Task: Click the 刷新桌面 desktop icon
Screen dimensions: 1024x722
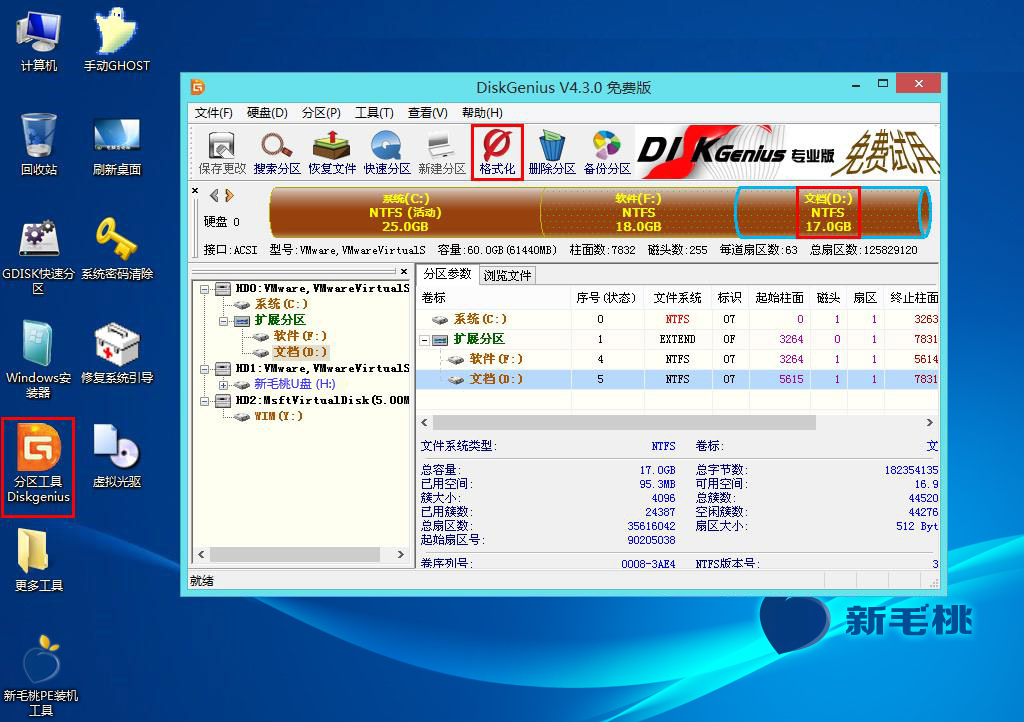Action: tap(116, 146)
